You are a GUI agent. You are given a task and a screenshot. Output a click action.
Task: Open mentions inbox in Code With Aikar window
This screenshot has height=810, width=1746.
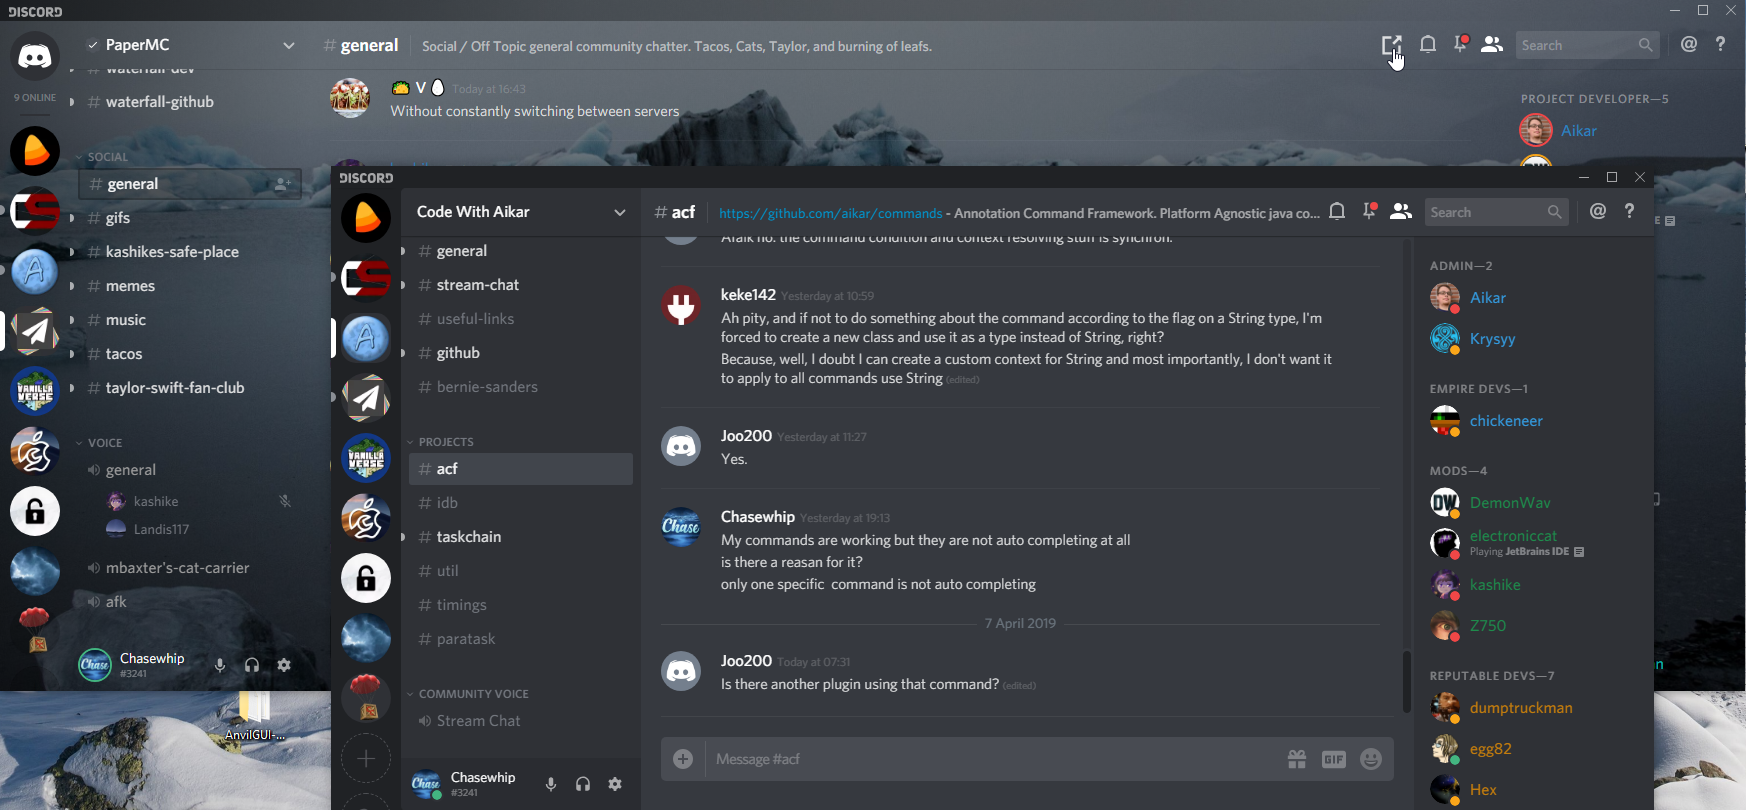pyautogui.click(x=1598, y=211)
